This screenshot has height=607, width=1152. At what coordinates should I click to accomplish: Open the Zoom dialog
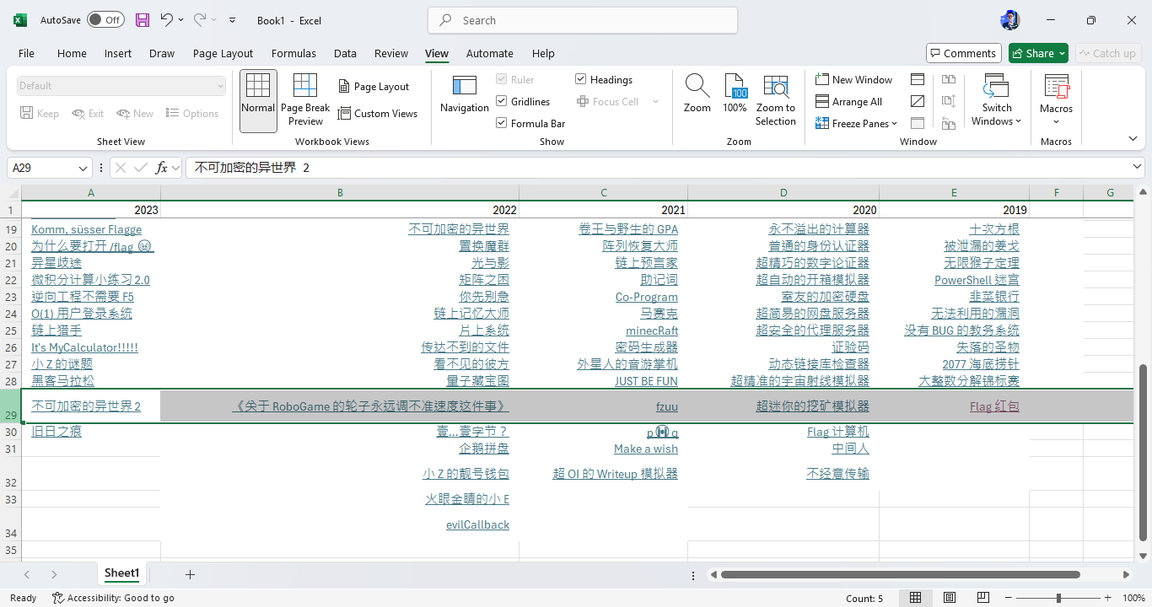coord(697,94)
